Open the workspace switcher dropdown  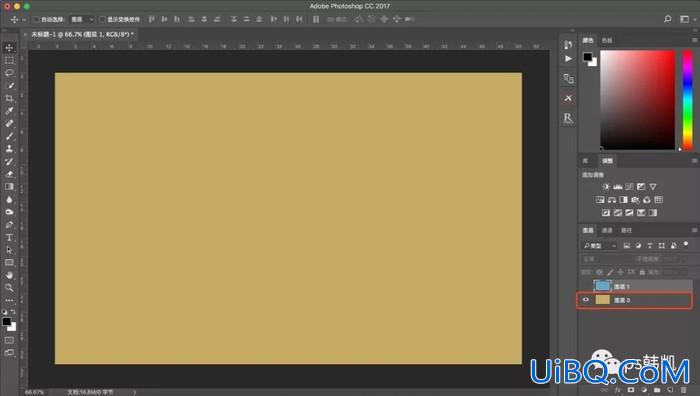coord(687,19)
